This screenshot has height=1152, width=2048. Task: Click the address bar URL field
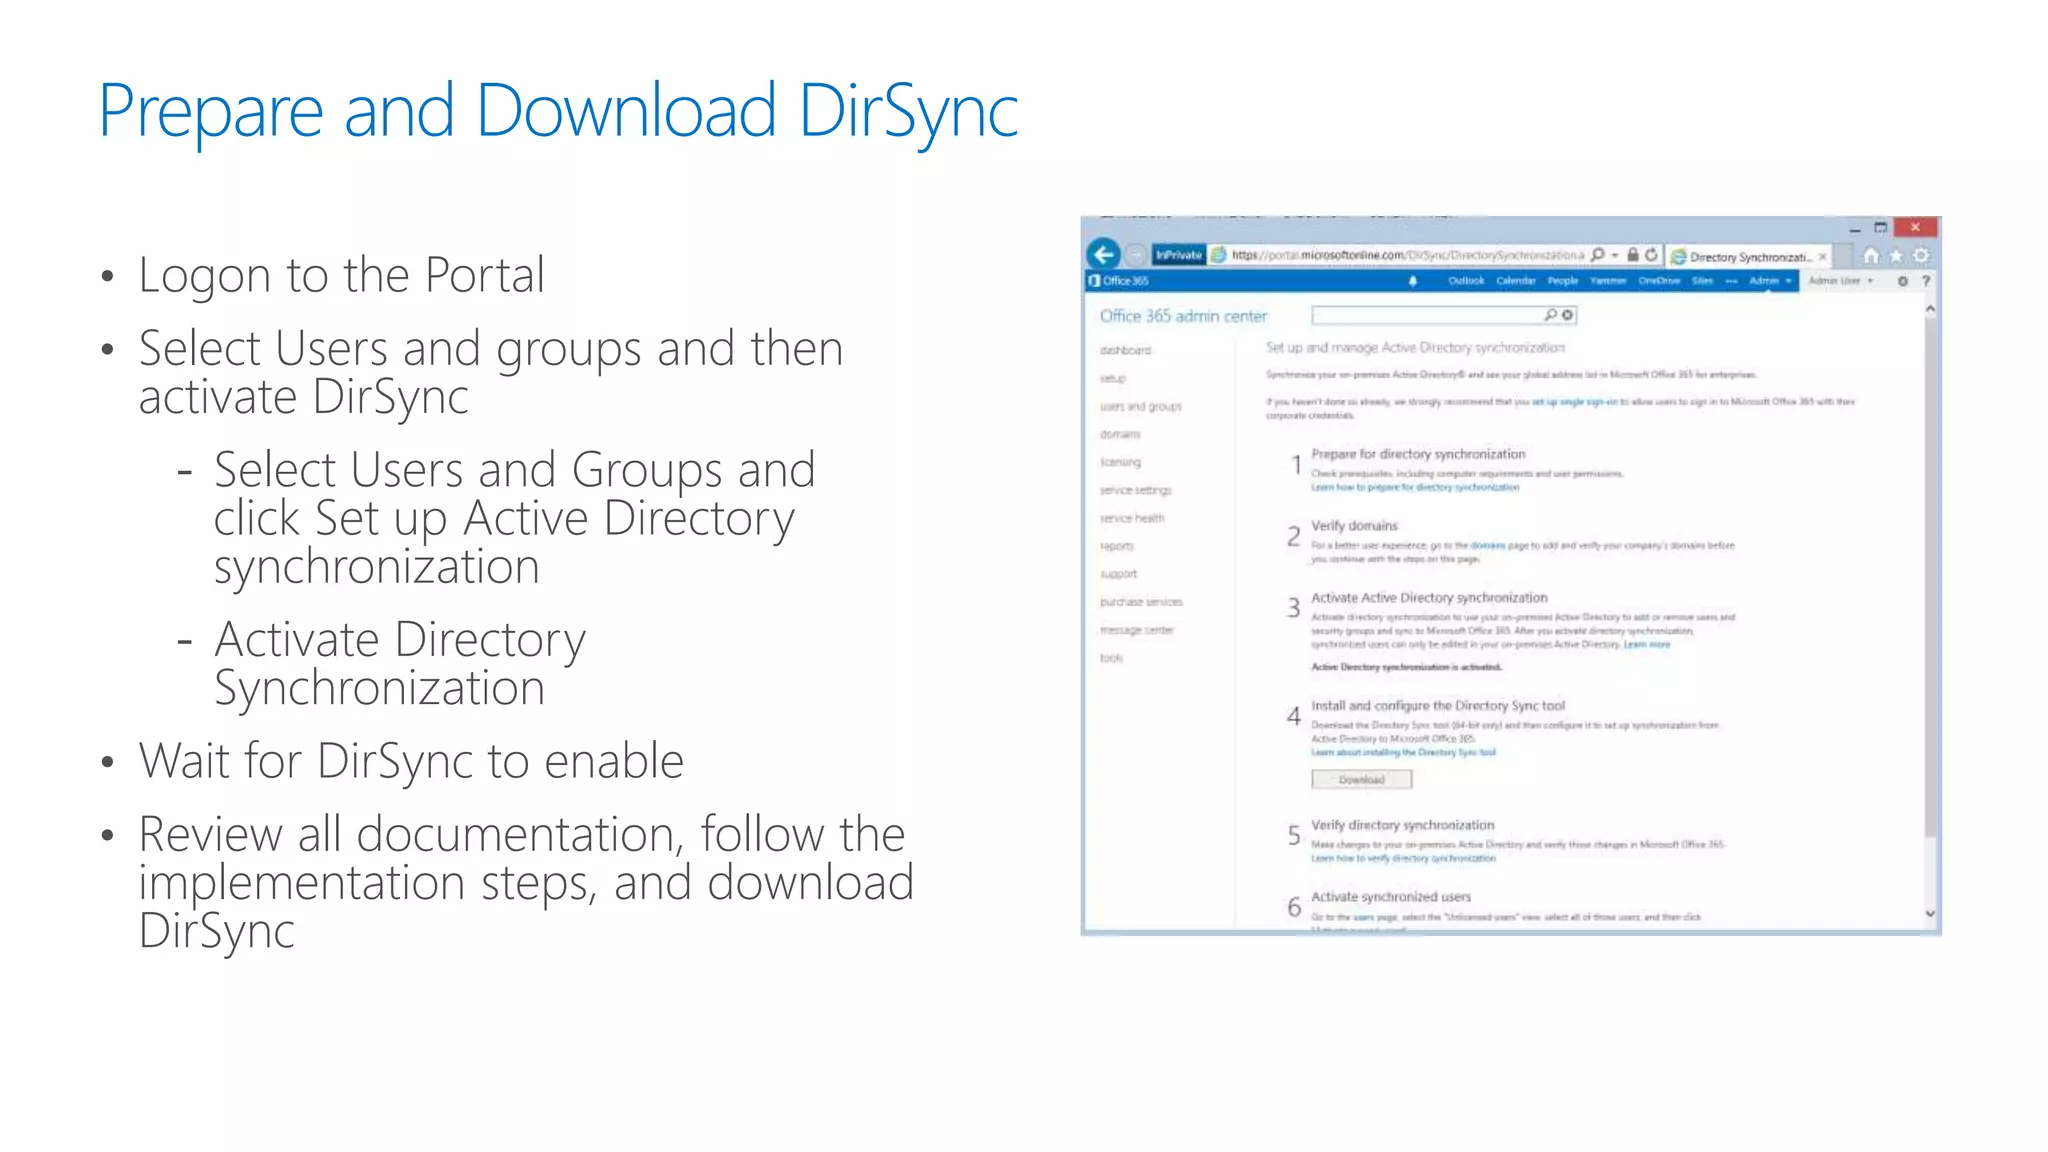(x=1407, y=255)
